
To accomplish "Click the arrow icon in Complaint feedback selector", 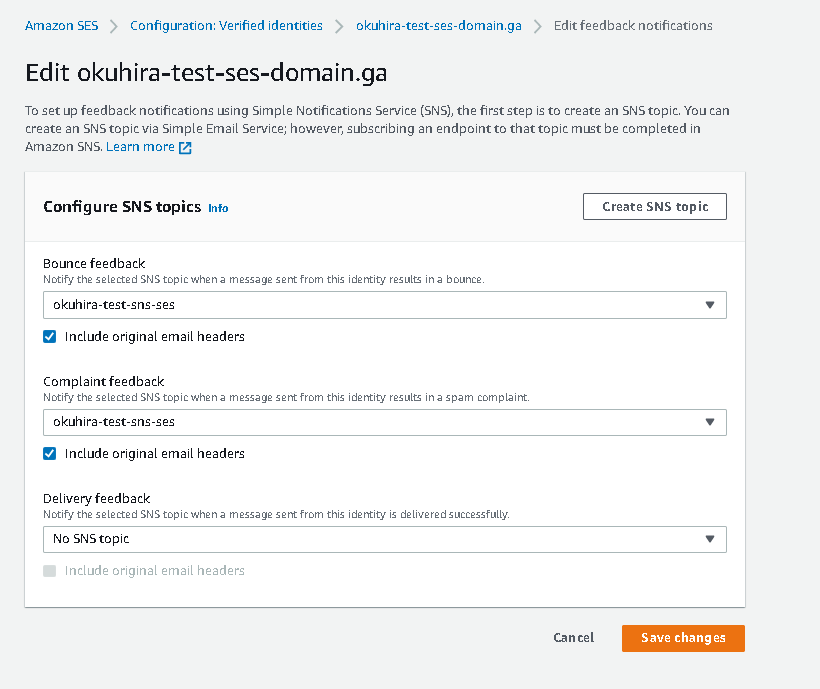I will pos(710,422).
